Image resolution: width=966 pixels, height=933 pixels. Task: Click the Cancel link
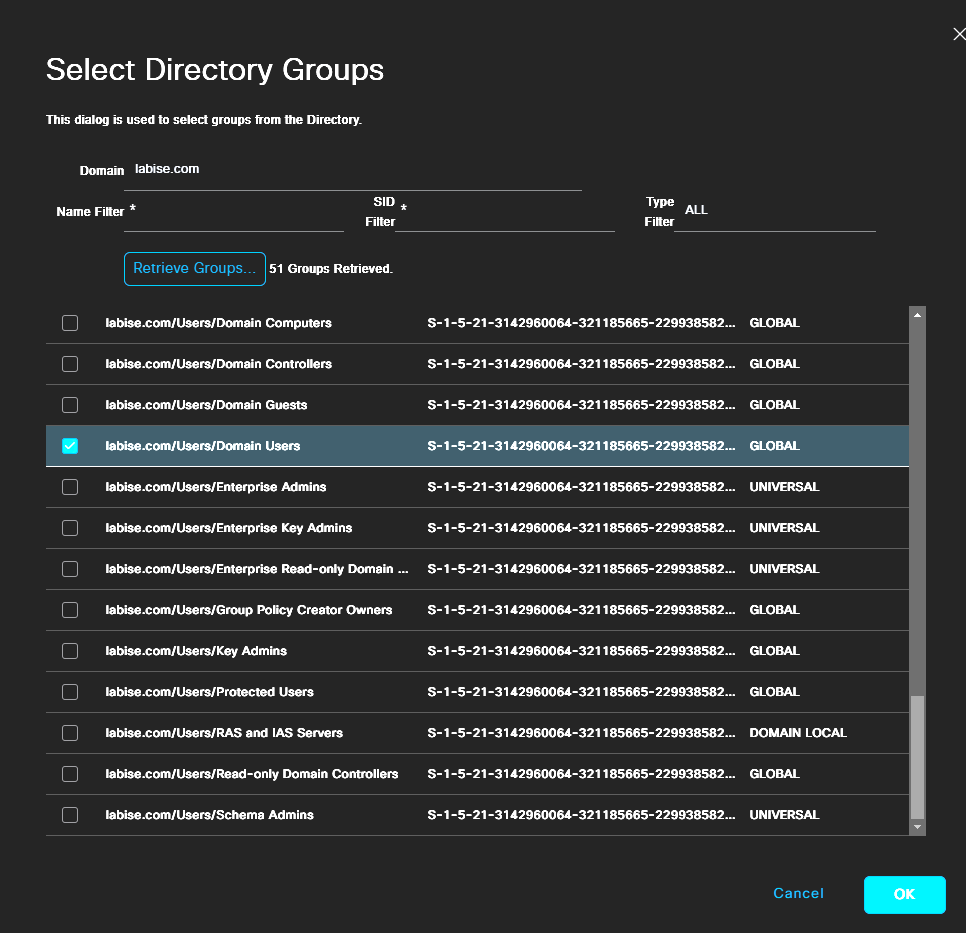point(798,893)
